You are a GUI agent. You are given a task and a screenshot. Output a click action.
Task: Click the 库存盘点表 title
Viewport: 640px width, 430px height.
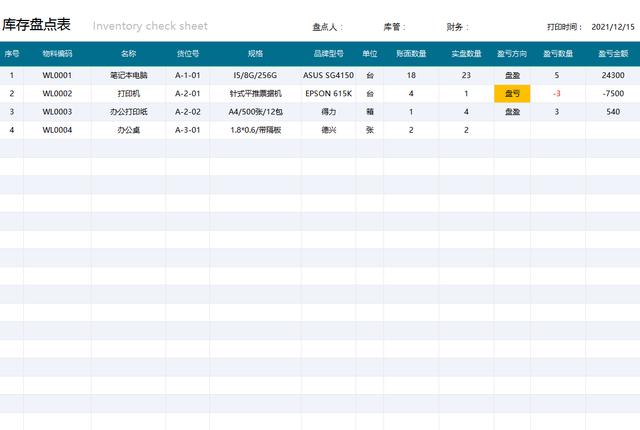pyautogui.click(x=36, y=25)
